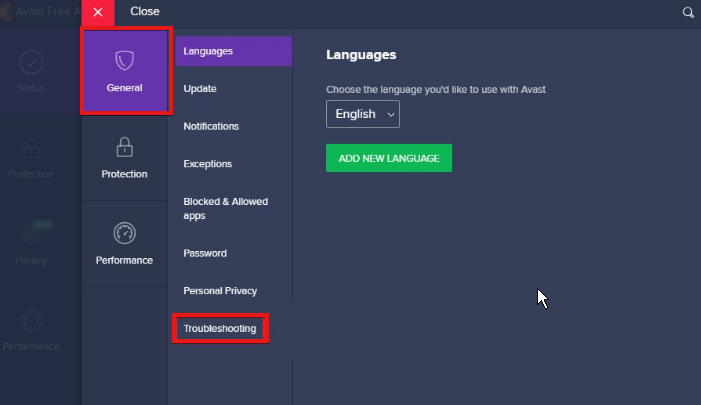Open the Performance settings category
701x405 pixels.
[125, 244]
